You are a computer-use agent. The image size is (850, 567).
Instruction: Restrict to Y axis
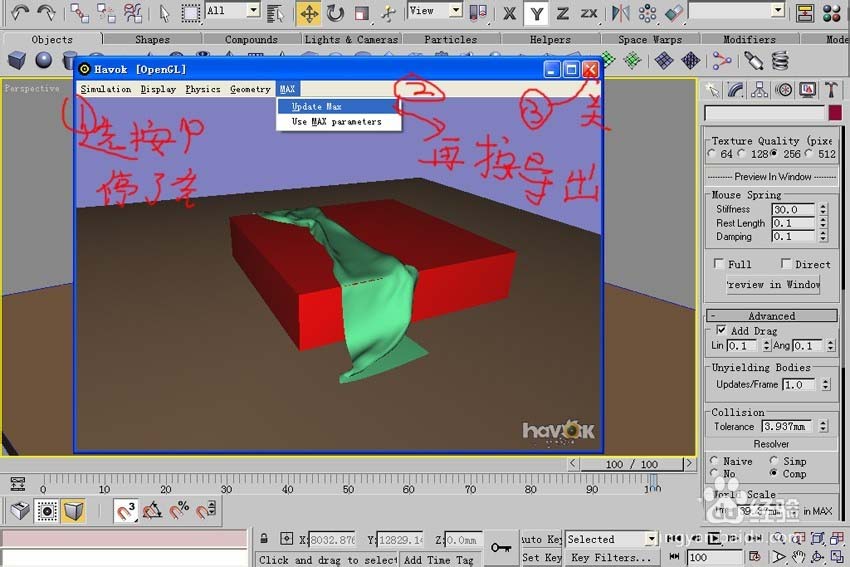click(x=536, y=13)
